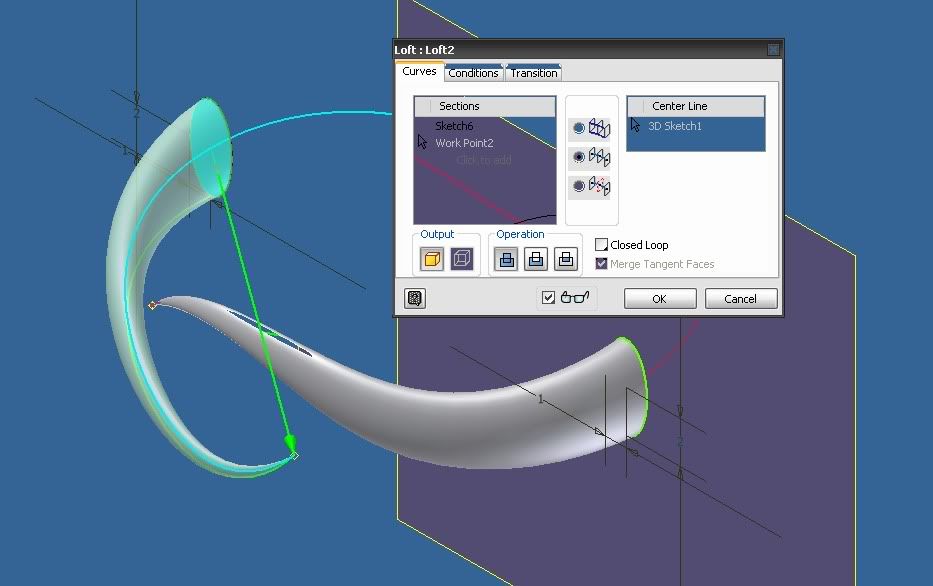Open the Transition tab
Screen dimensions: 933x586
[x=534, y=73]
